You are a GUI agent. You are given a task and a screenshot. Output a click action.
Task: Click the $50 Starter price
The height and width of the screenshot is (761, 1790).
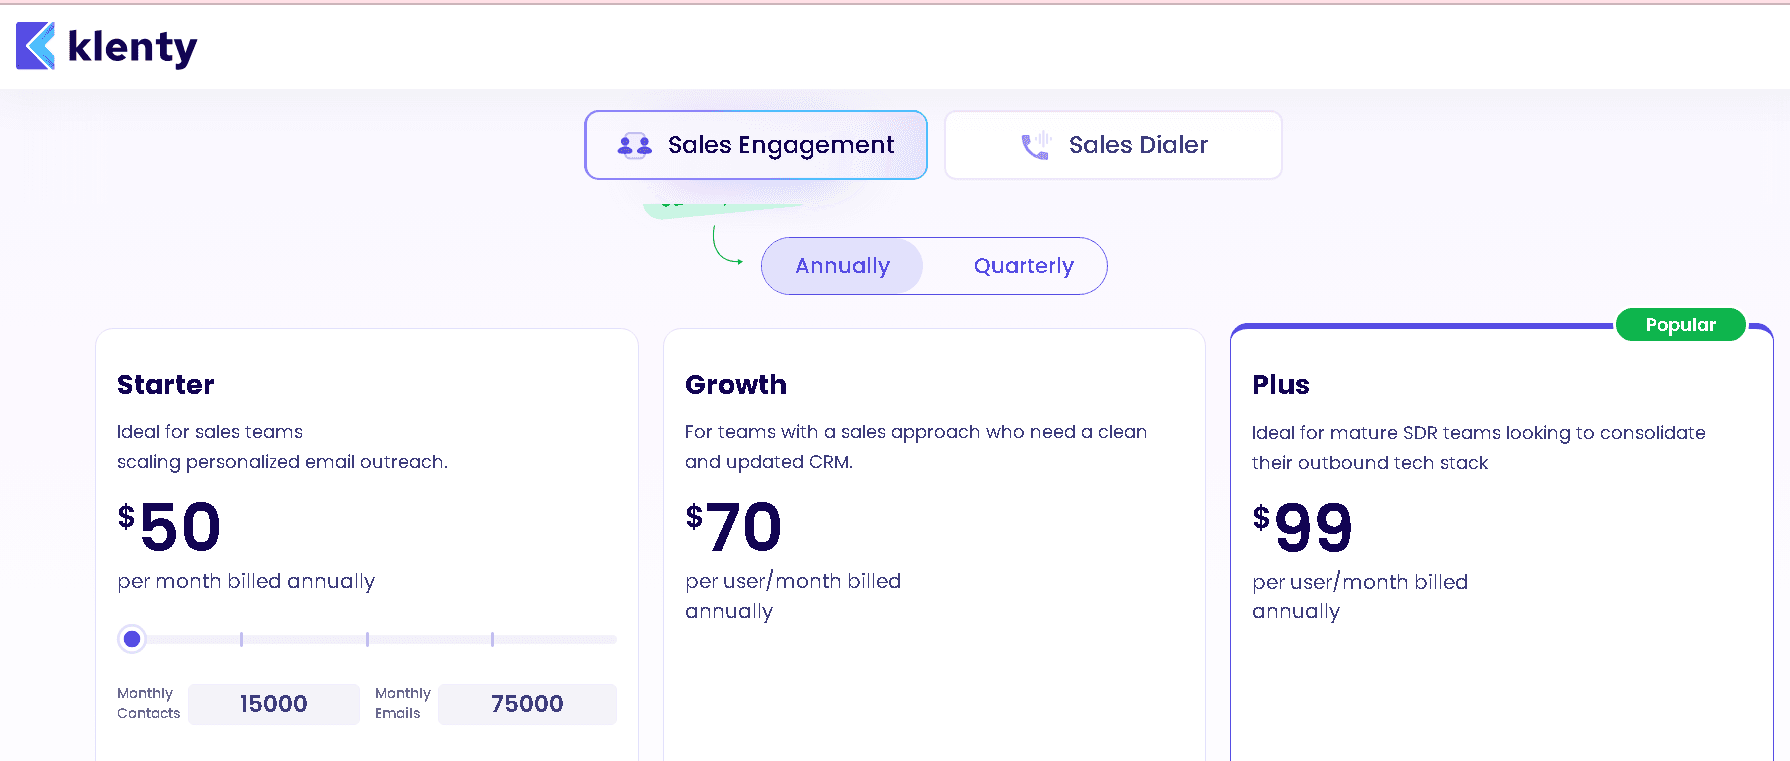click(169, 527)
